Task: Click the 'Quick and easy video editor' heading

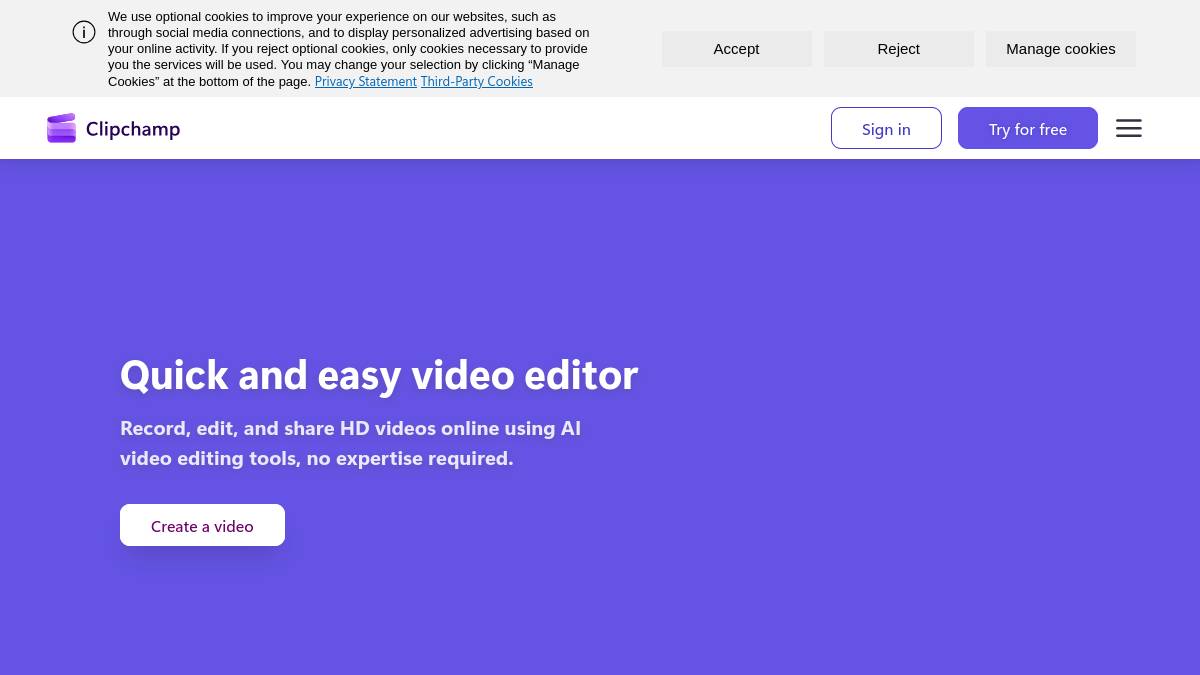Action: coord(378,375)
